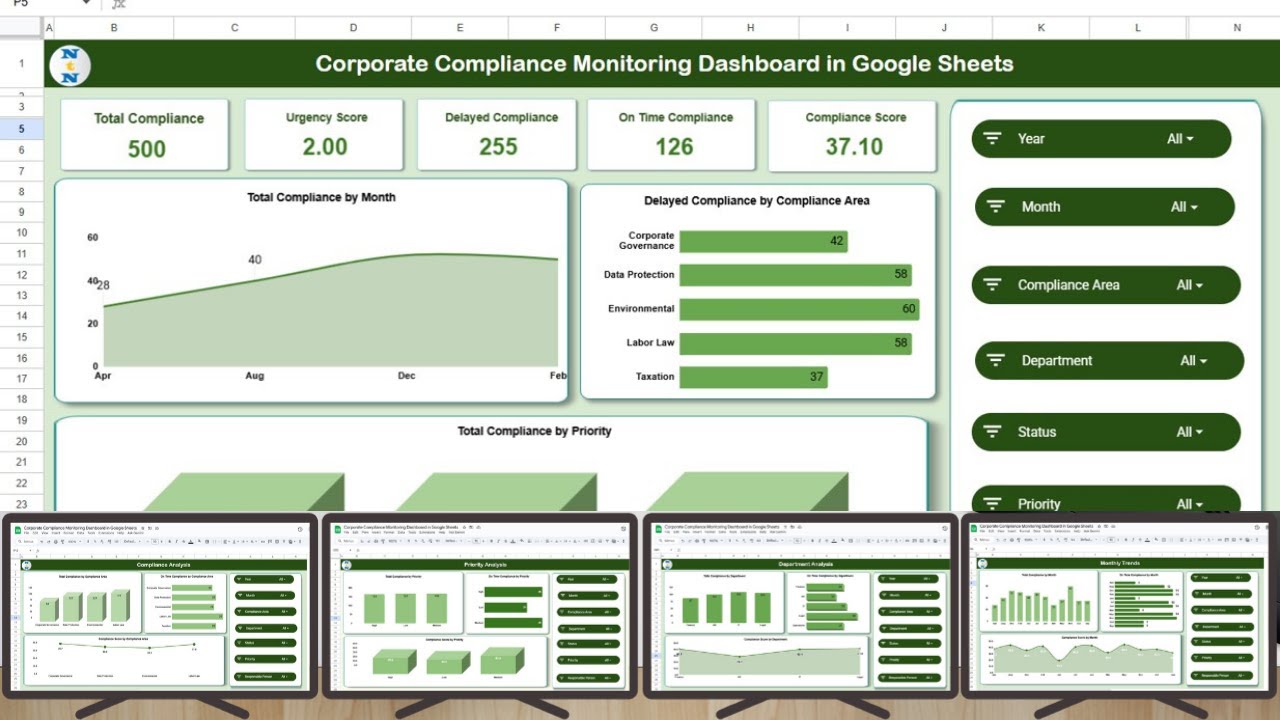The width and height of the screenshot is (1280, 720).
Task: Select the Total Compliance KPI card
Action: (145, 134)
